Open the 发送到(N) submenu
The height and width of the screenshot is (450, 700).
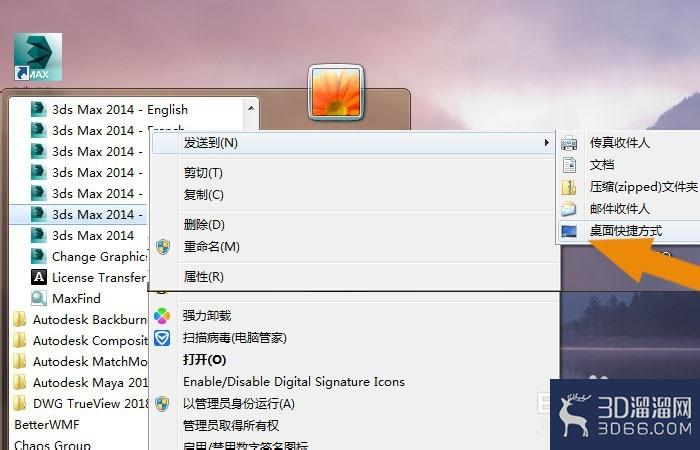pyautogui.click(x=353, y=143)
